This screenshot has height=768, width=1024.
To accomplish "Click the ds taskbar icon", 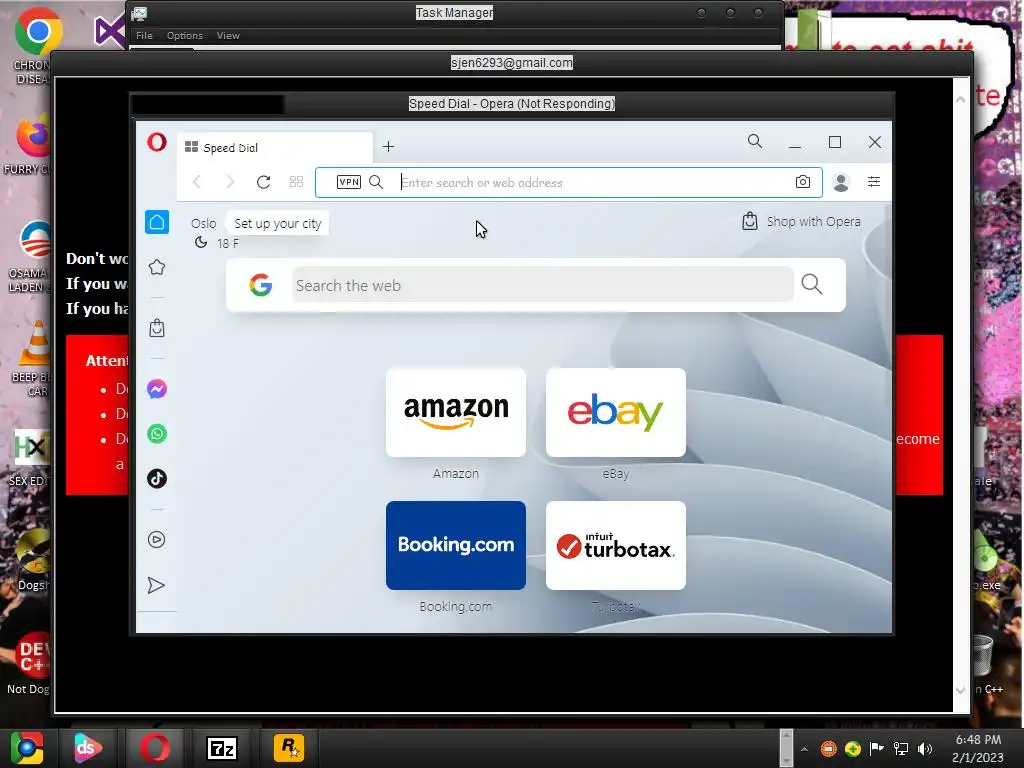I will (88, 748).
